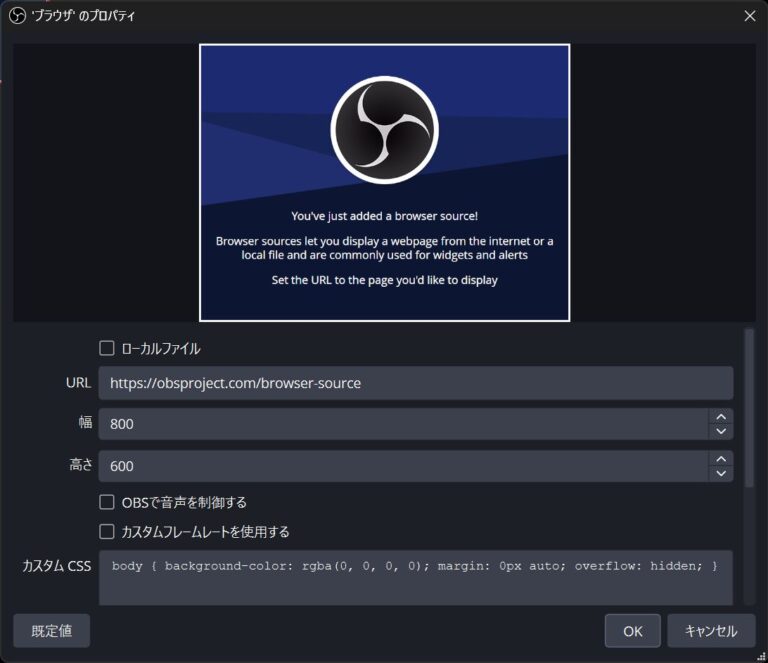Decrease the 幅 value with the down arrow
Viewport: 768px width, 663px height.
pos(720,431)
